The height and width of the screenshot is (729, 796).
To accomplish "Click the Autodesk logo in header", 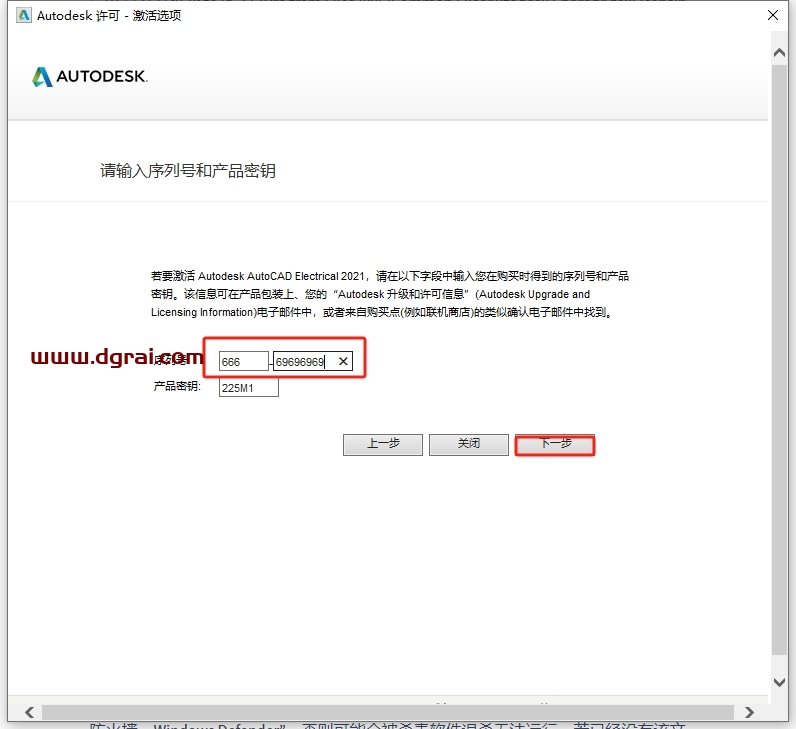I will coord(90,77).
